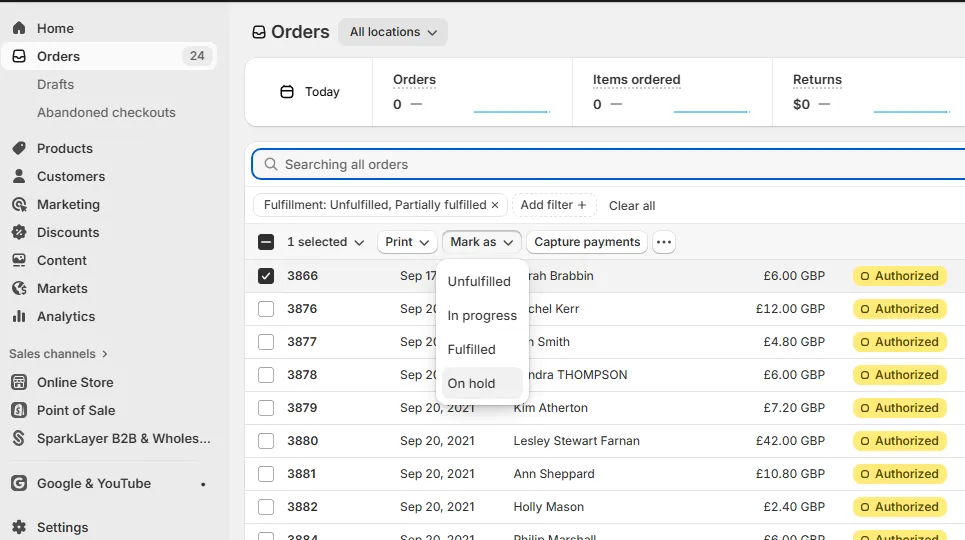Check the order 3878 checkbox

(x=266, y=375)
